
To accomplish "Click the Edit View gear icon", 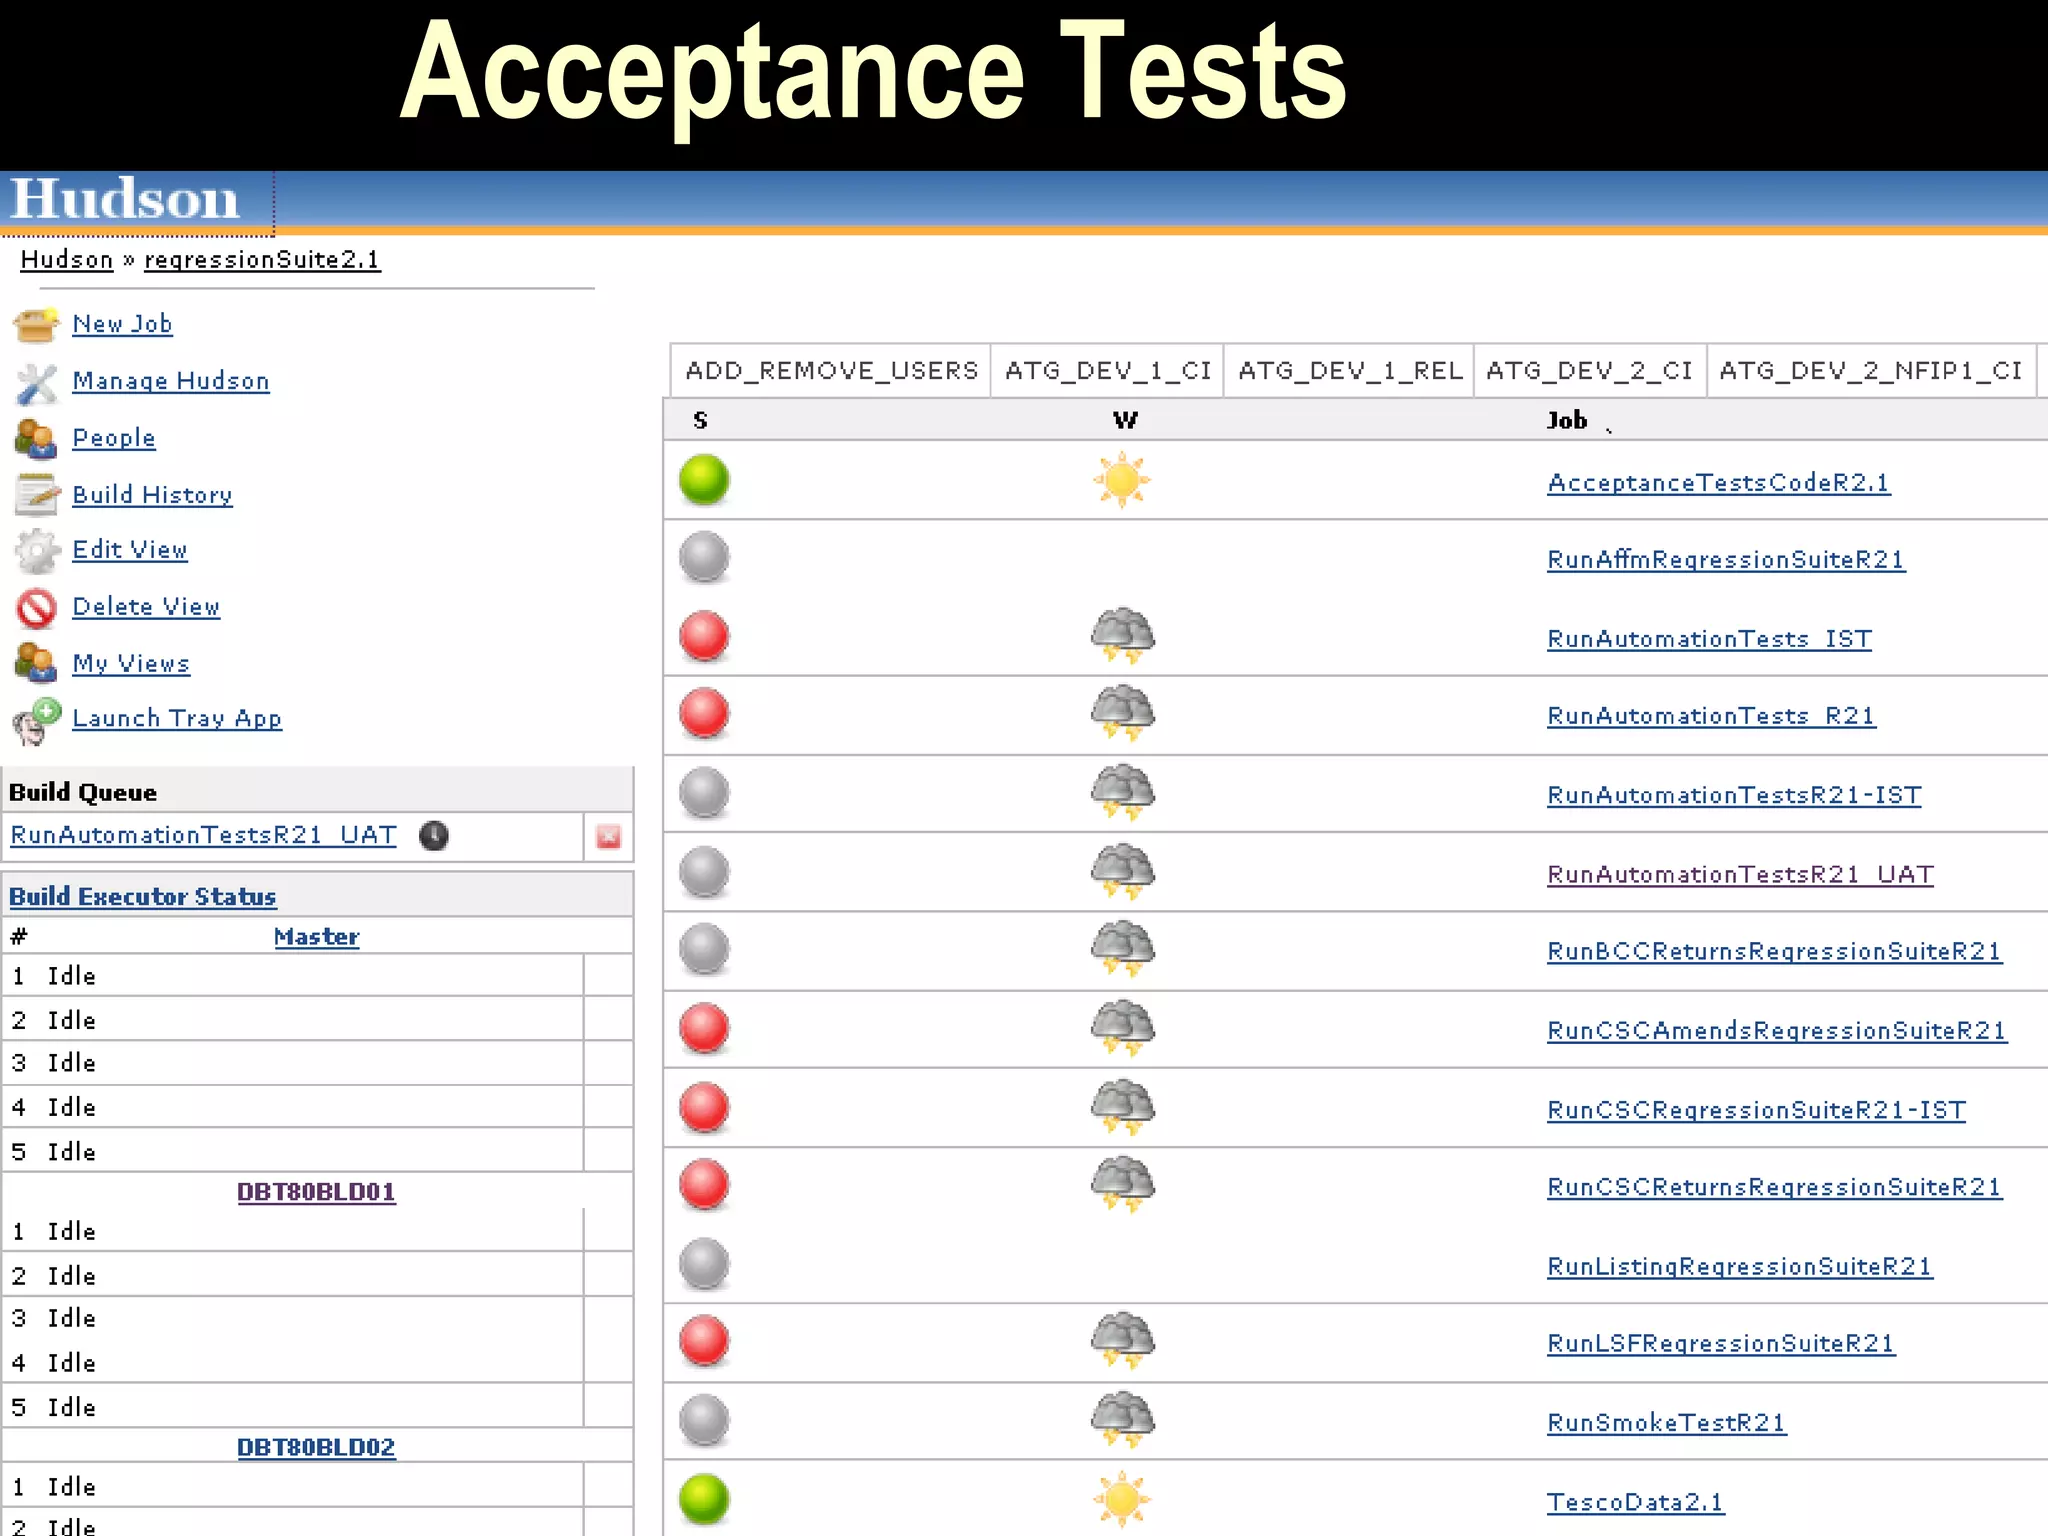I will 37,551.
